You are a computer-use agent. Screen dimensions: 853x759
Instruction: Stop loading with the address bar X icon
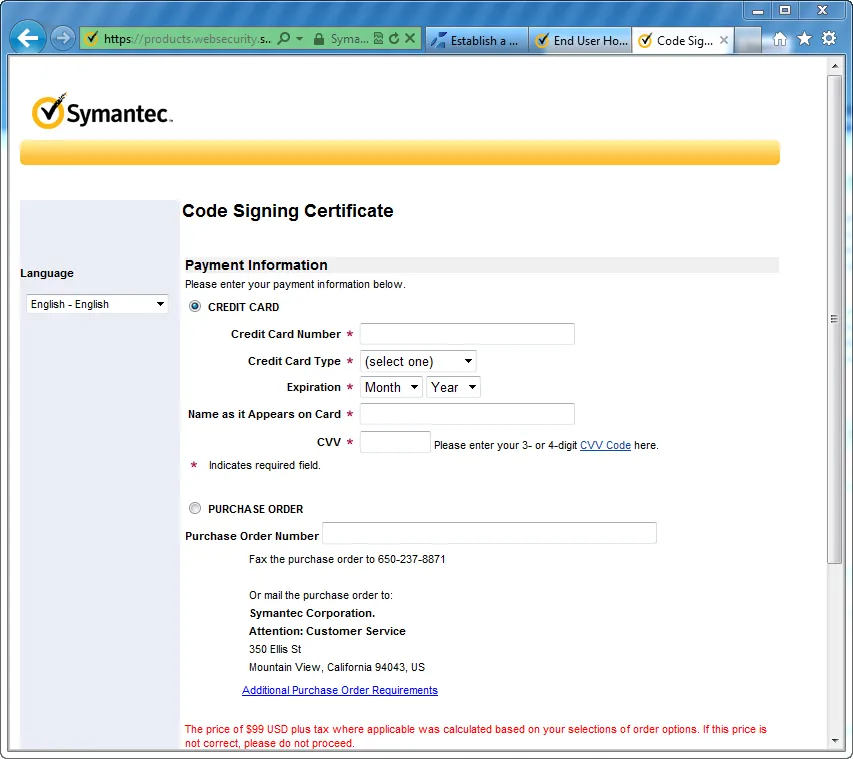pyautogui.click(x=410, y=39)
